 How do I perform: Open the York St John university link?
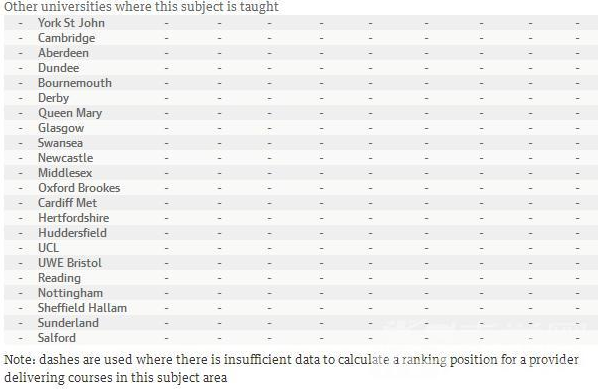71,23
